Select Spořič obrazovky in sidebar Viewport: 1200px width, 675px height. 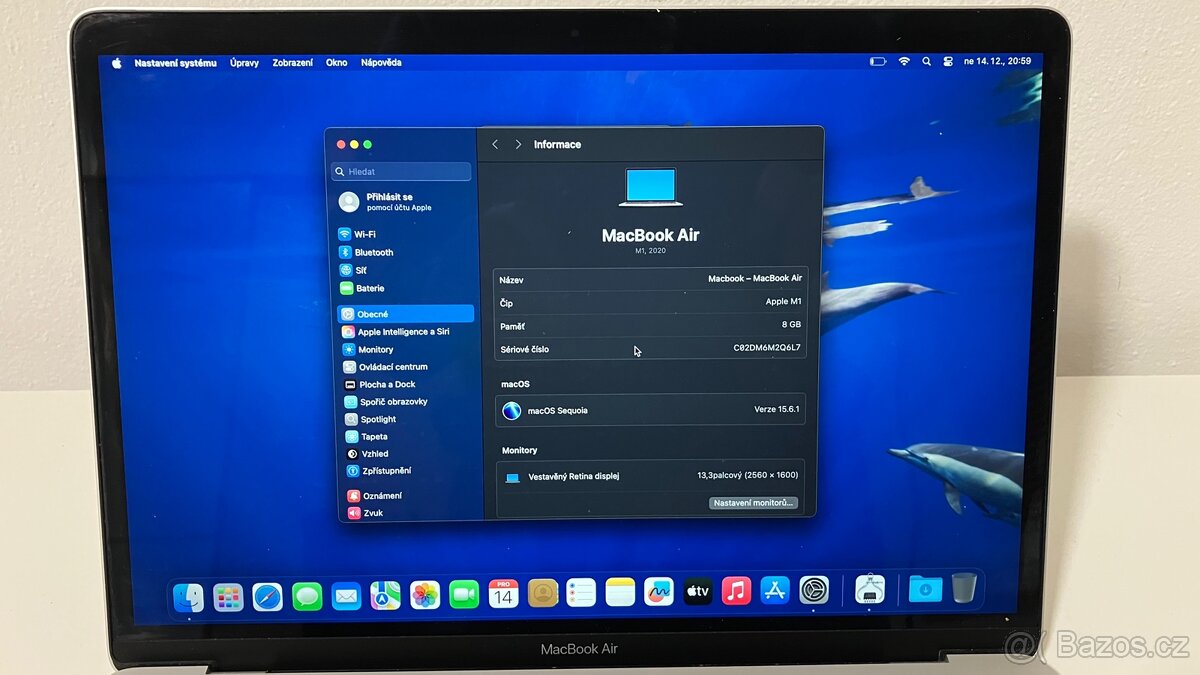point(389,401)
